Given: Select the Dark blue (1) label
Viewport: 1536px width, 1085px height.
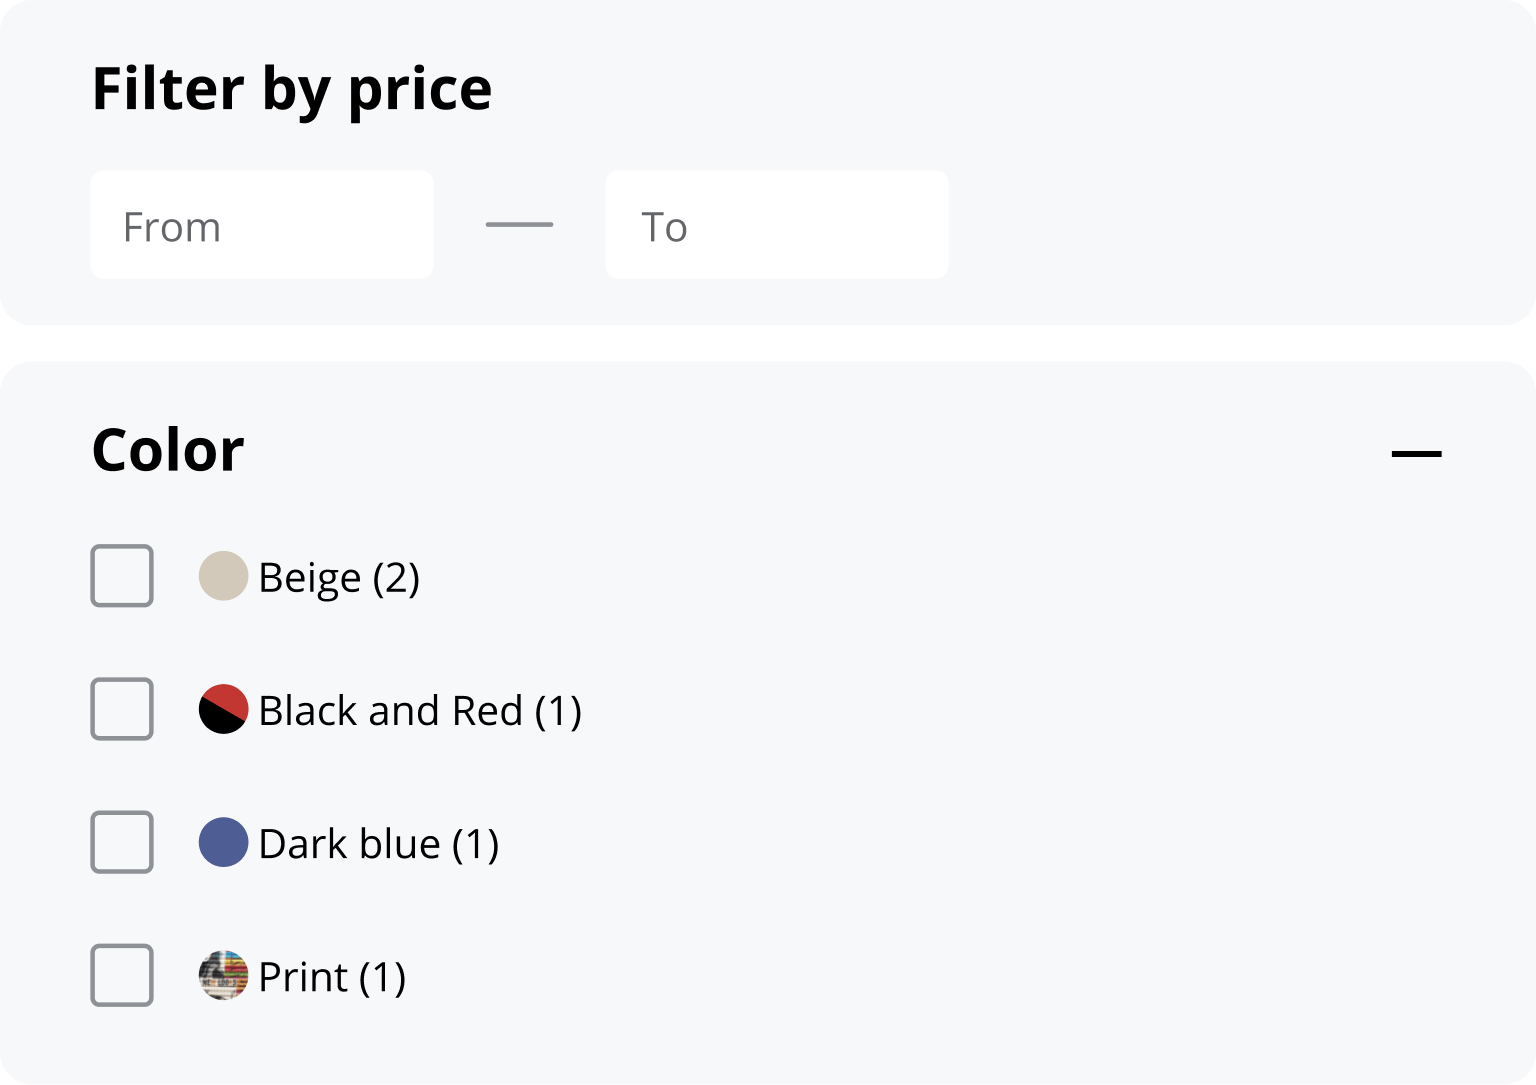Looking at the screenshot, I should [x=379, y=844].
